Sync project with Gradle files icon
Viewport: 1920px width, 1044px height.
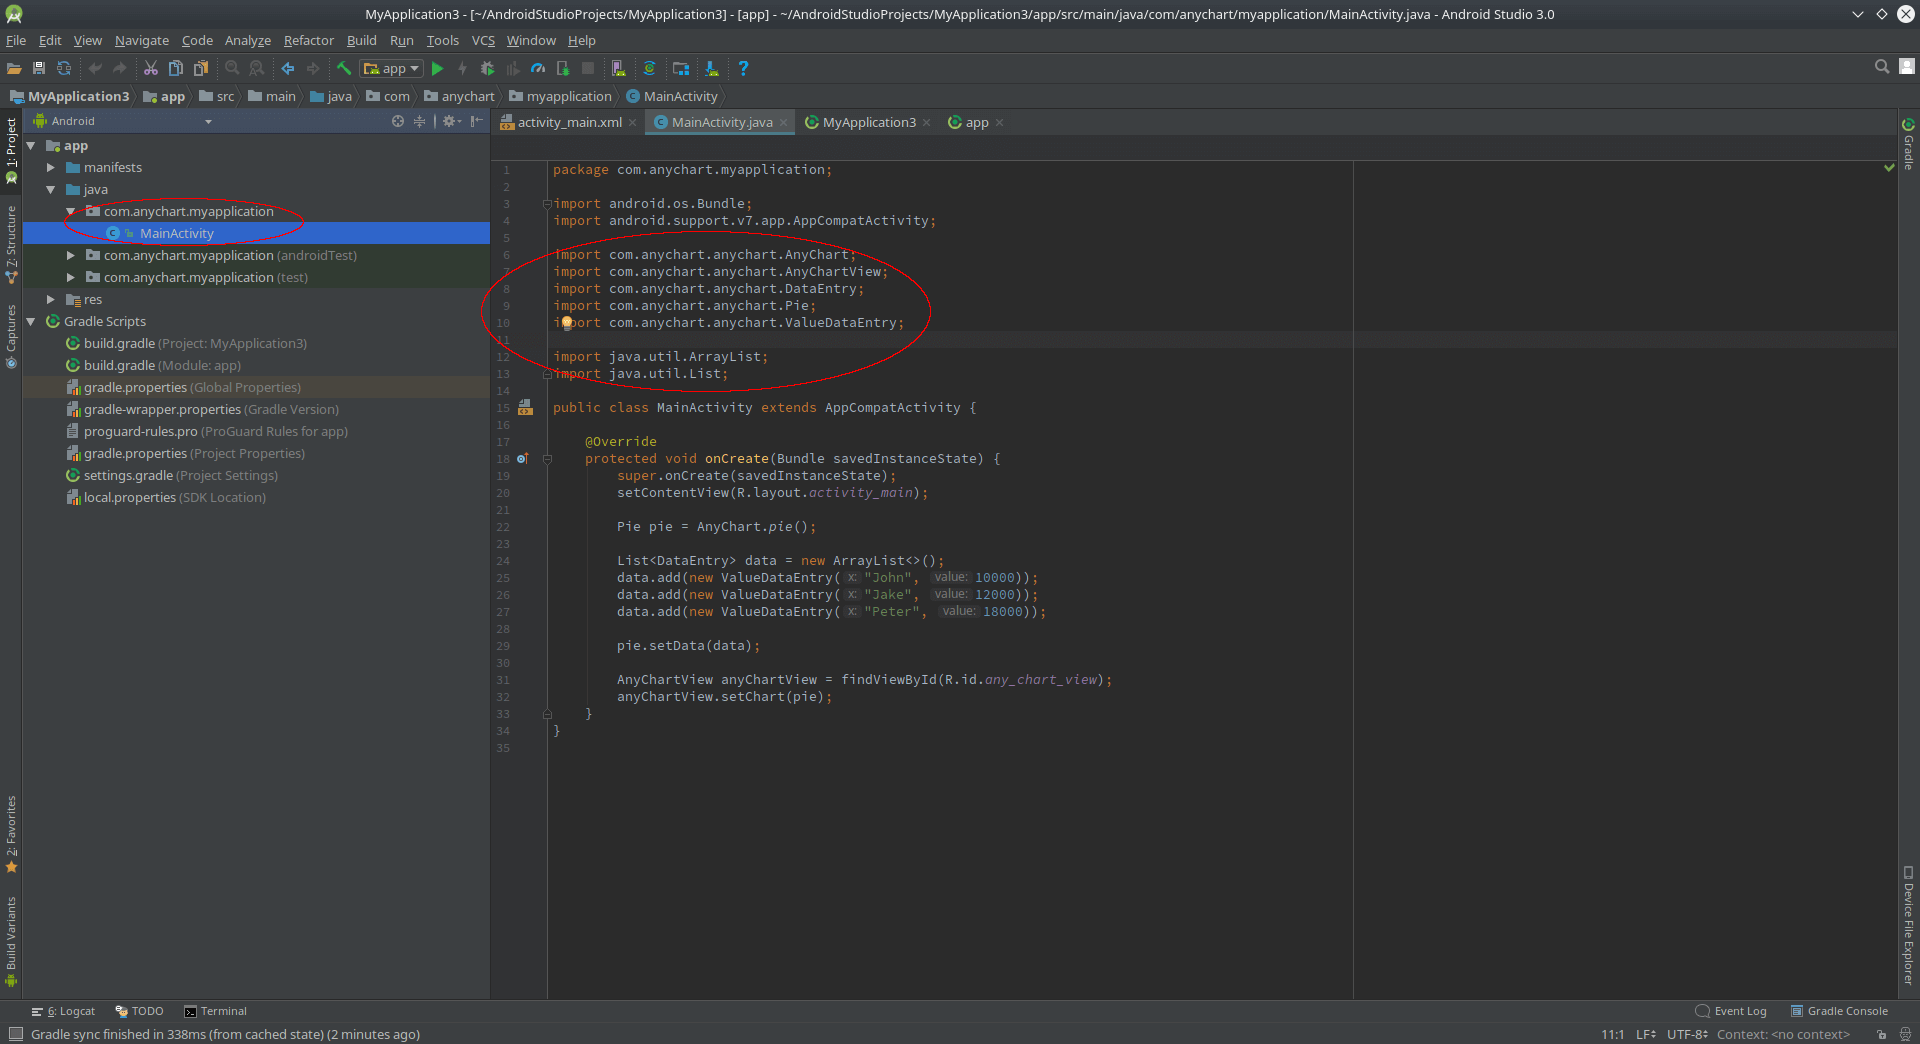649,68
